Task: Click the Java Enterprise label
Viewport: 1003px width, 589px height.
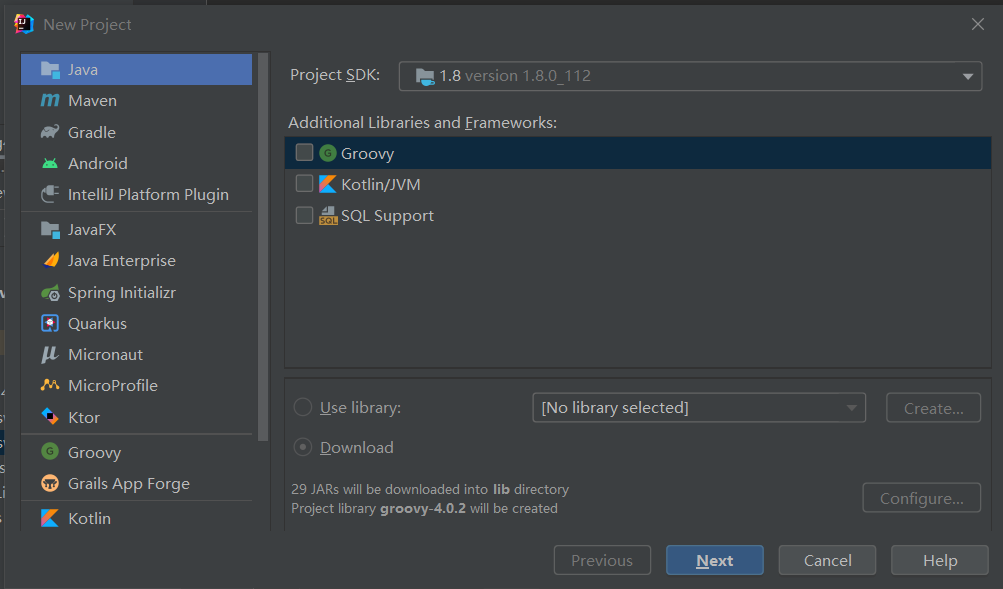Action: (122, 261)
